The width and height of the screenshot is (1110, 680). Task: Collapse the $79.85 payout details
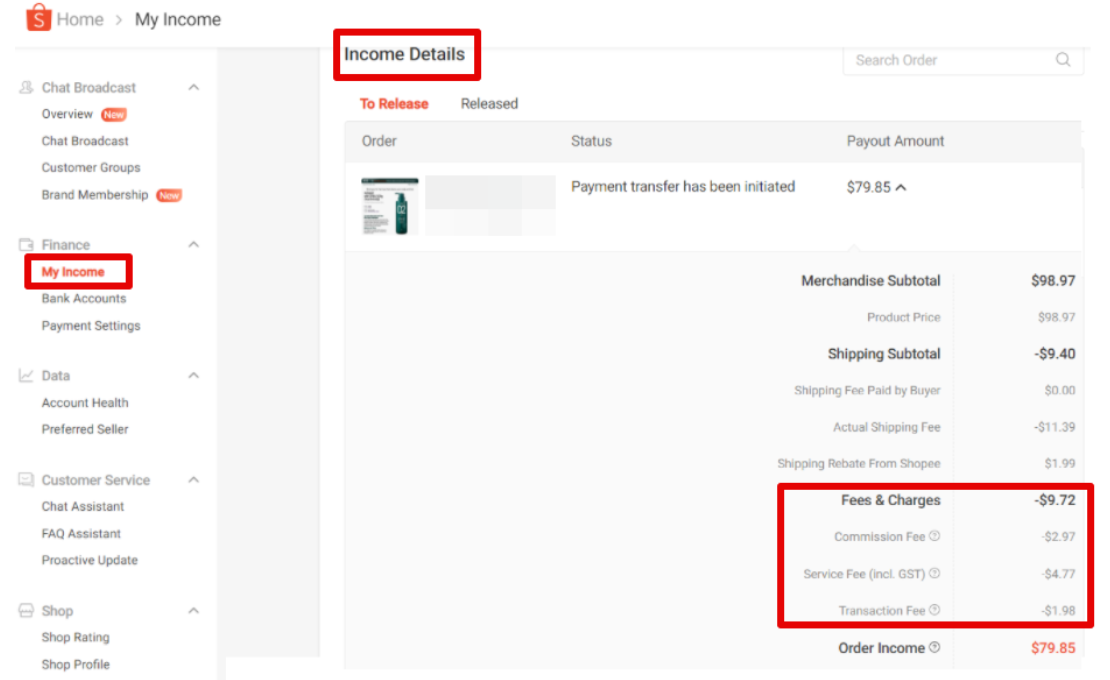pos(901,187)
